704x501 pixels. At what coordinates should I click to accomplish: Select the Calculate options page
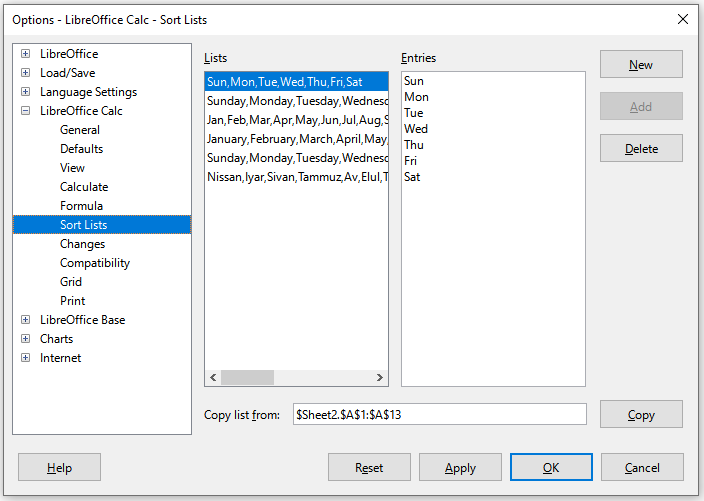click(x=84, y=187)
